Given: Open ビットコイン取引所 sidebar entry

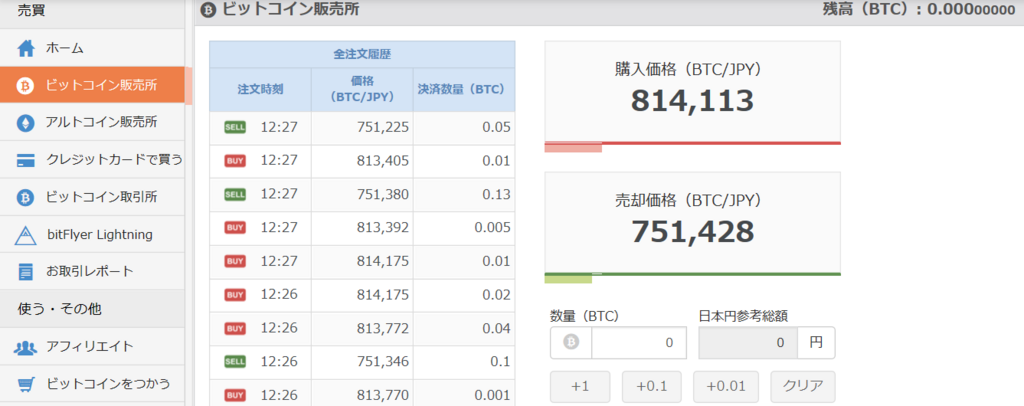Looking at the screenshot, I should coord(92,197).
